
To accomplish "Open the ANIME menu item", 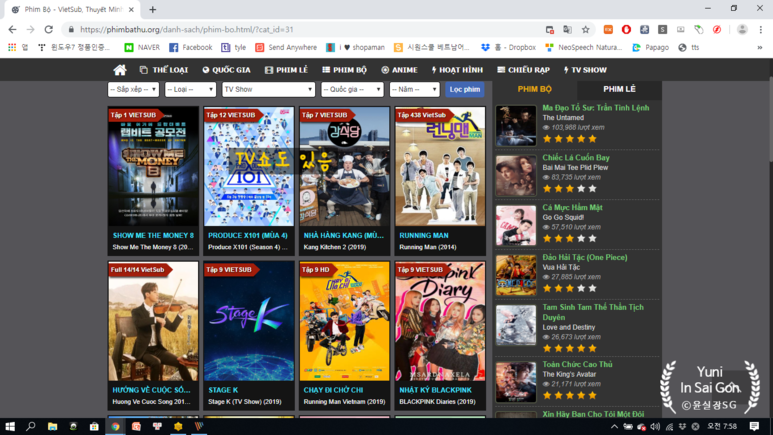I will pos(399,70).
